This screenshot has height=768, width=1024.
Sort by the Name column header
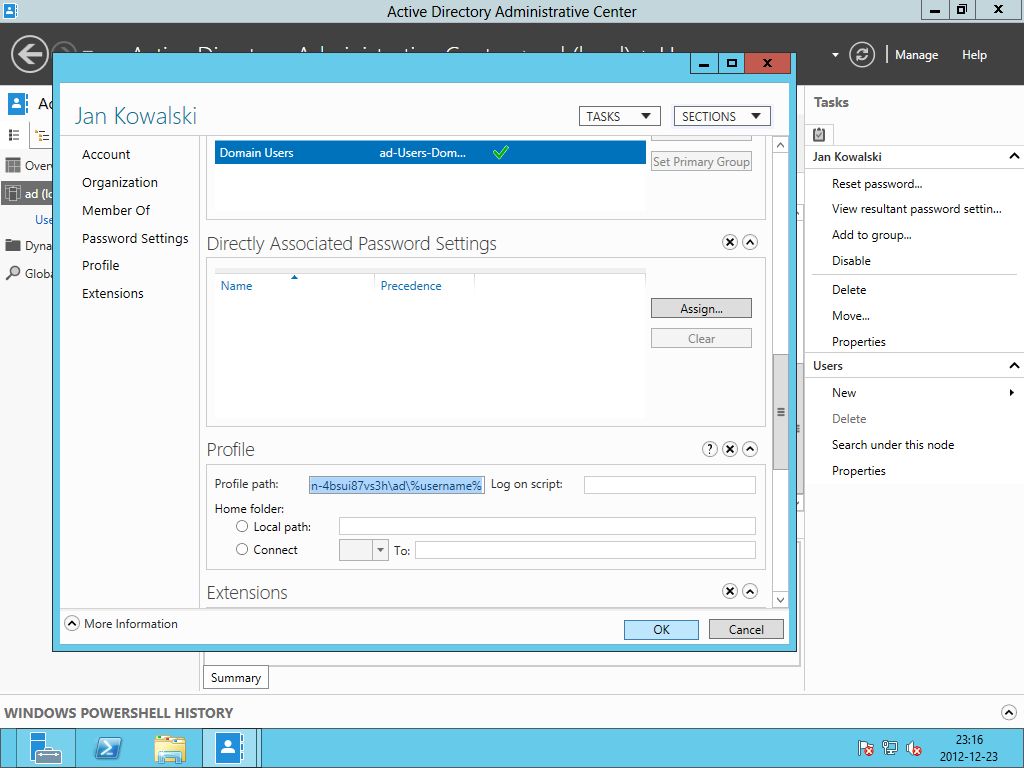[x=236, y=285]
